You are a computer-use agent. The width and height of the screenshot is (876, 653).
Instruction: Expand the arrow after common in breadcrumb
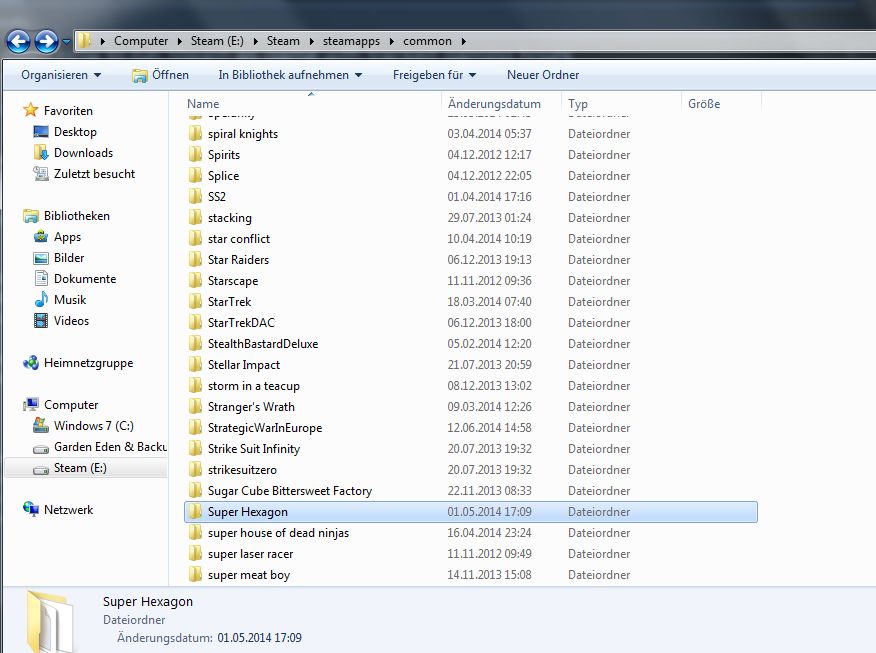[464, 41]
